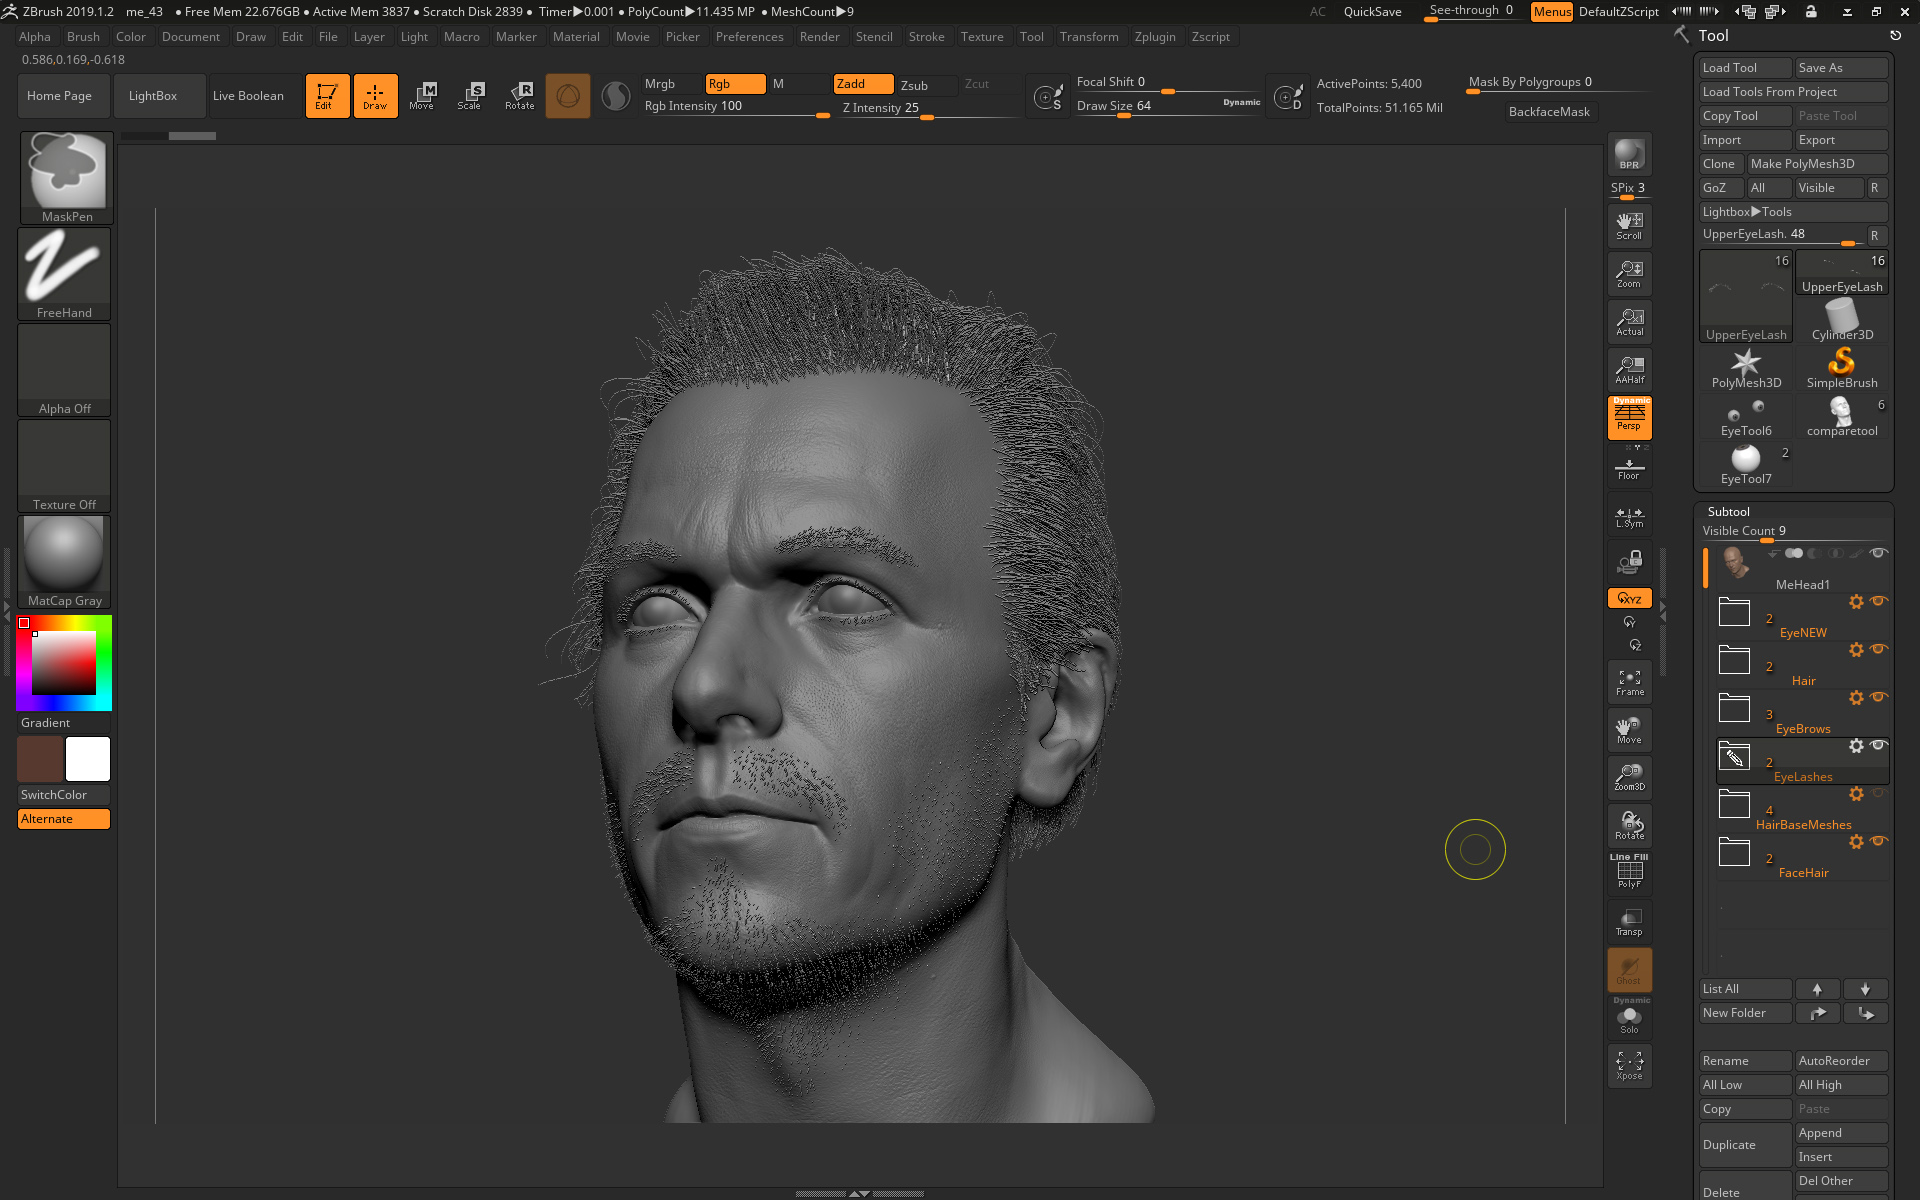1920x1200 pixels.
Task: Expand the HairBaseMeshes subtool folder
Action: pyautogui.click(x=1734, y=804)
